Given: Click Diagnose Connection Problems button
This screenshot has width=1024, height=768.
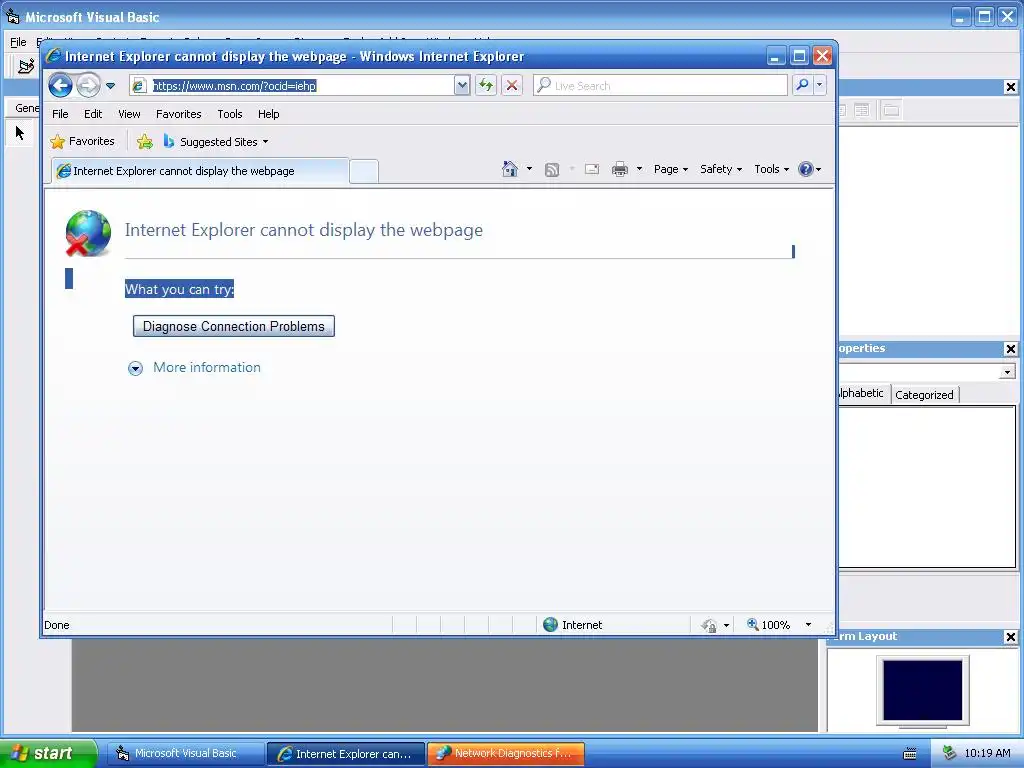Looking at the screenshot, I should pos(234,327).
